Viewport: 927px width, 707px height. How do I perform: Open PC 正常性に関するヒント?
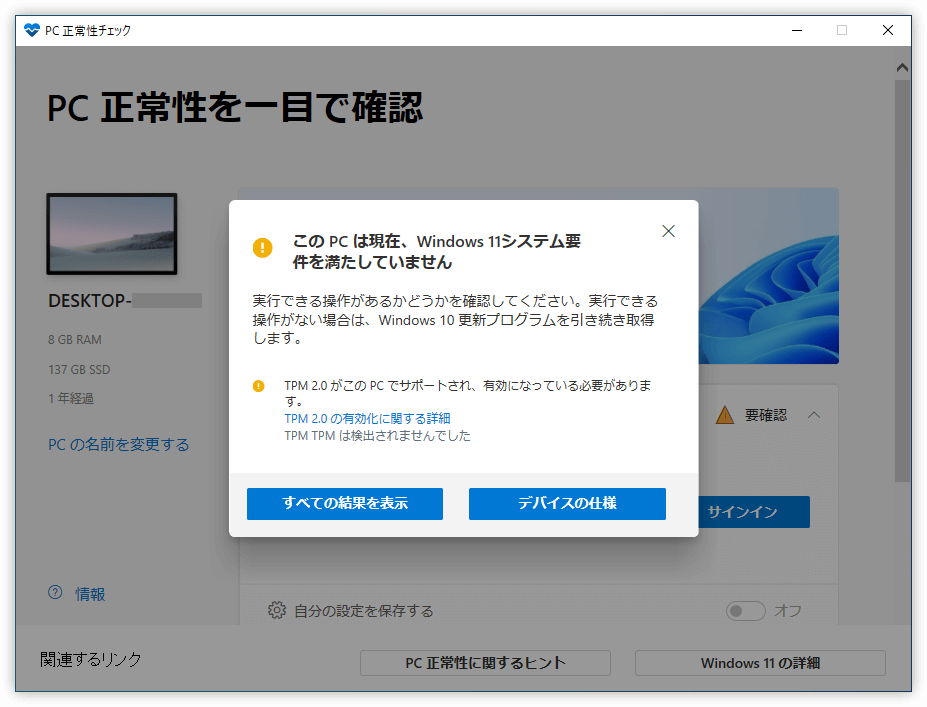pyautogui.click(x=485, y=663)
